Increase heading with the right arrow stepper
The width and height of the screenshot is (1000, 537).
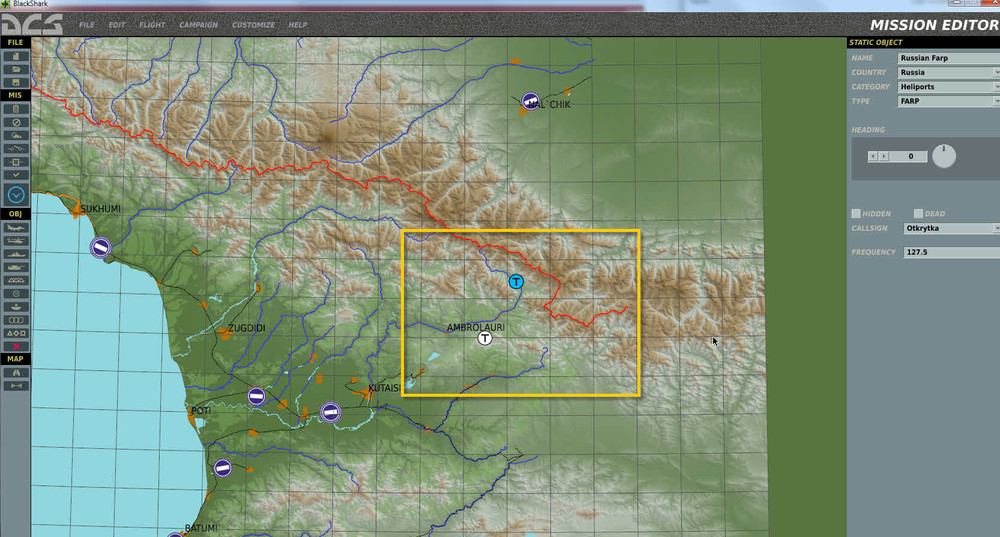pos(883,156)
